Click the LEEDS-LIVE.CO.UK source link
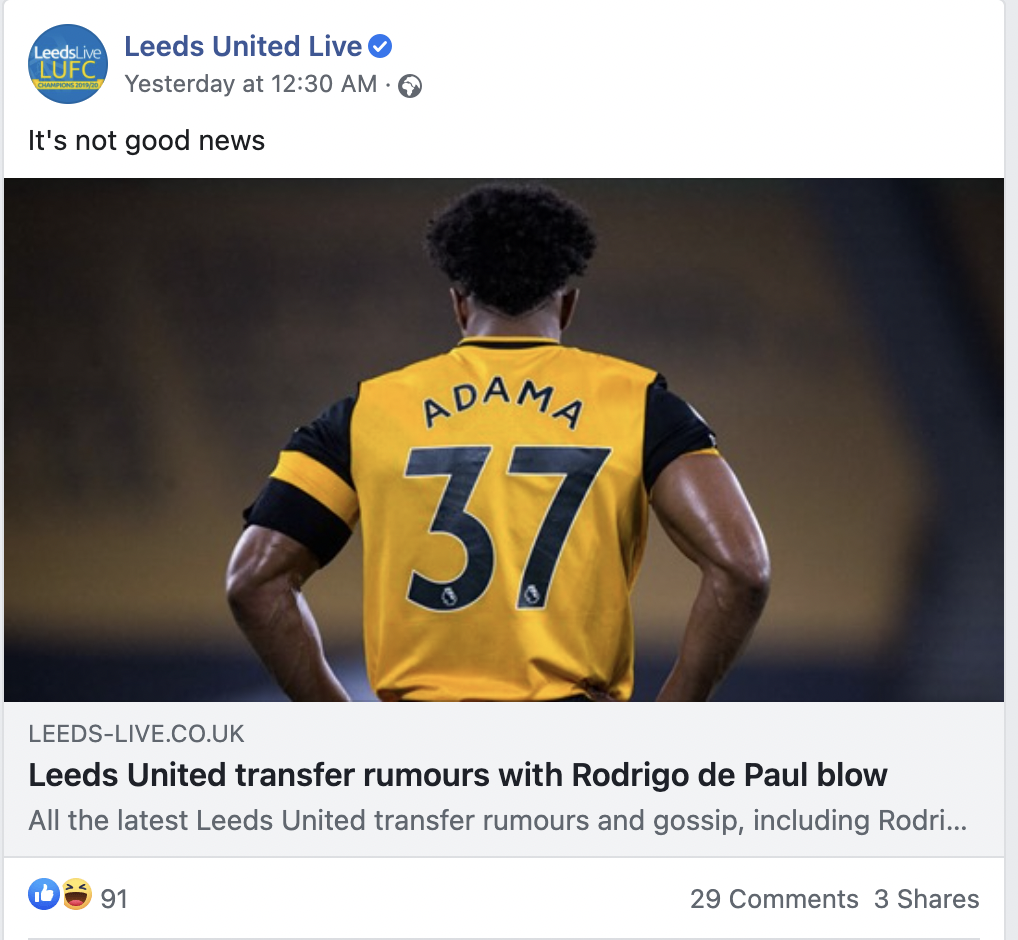Viewport: 1018px width, 940px height. [136, 734]
